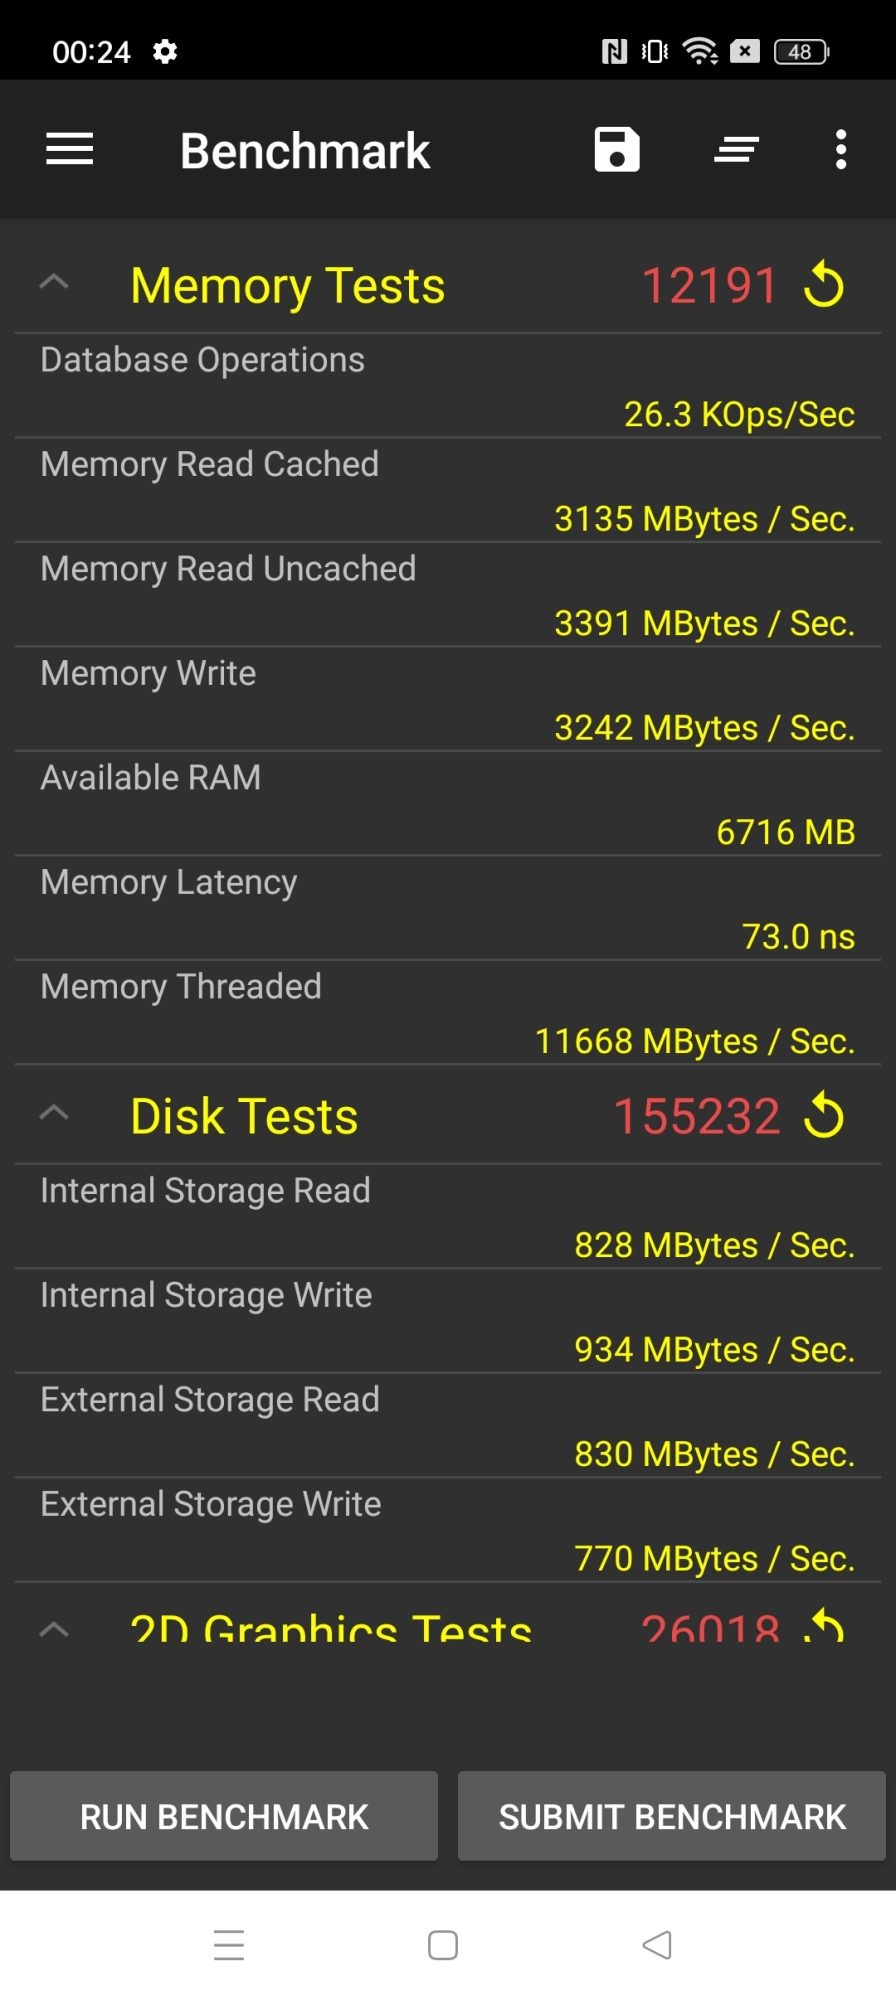Tap the External Storage Write row
The height and width of the screenshot is (2000, 896).
[448, 1531]
